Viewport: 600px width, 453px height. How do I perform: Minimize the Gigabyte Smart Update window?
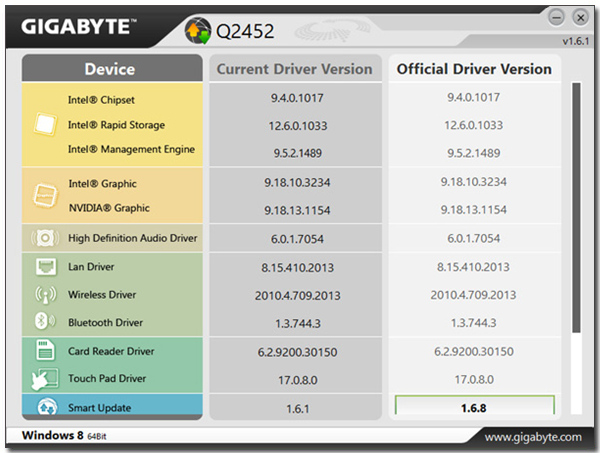click(556, 17)
